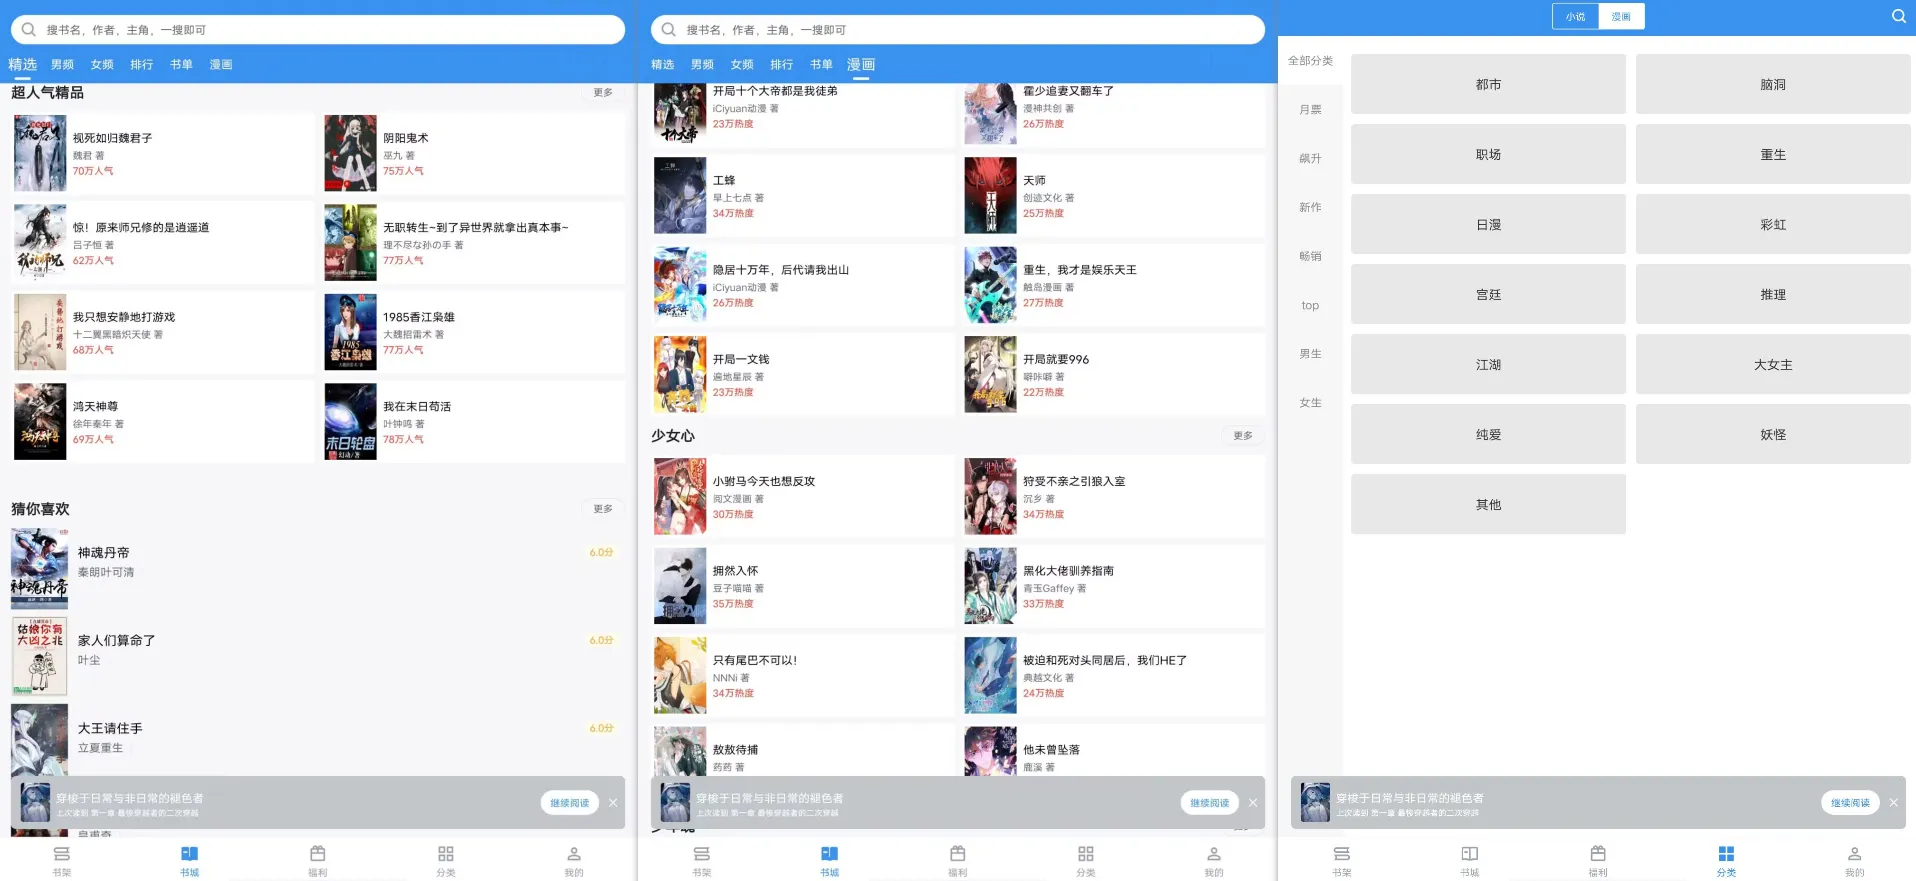Select the 精选 tab in the middle panel

coord(662,64)
